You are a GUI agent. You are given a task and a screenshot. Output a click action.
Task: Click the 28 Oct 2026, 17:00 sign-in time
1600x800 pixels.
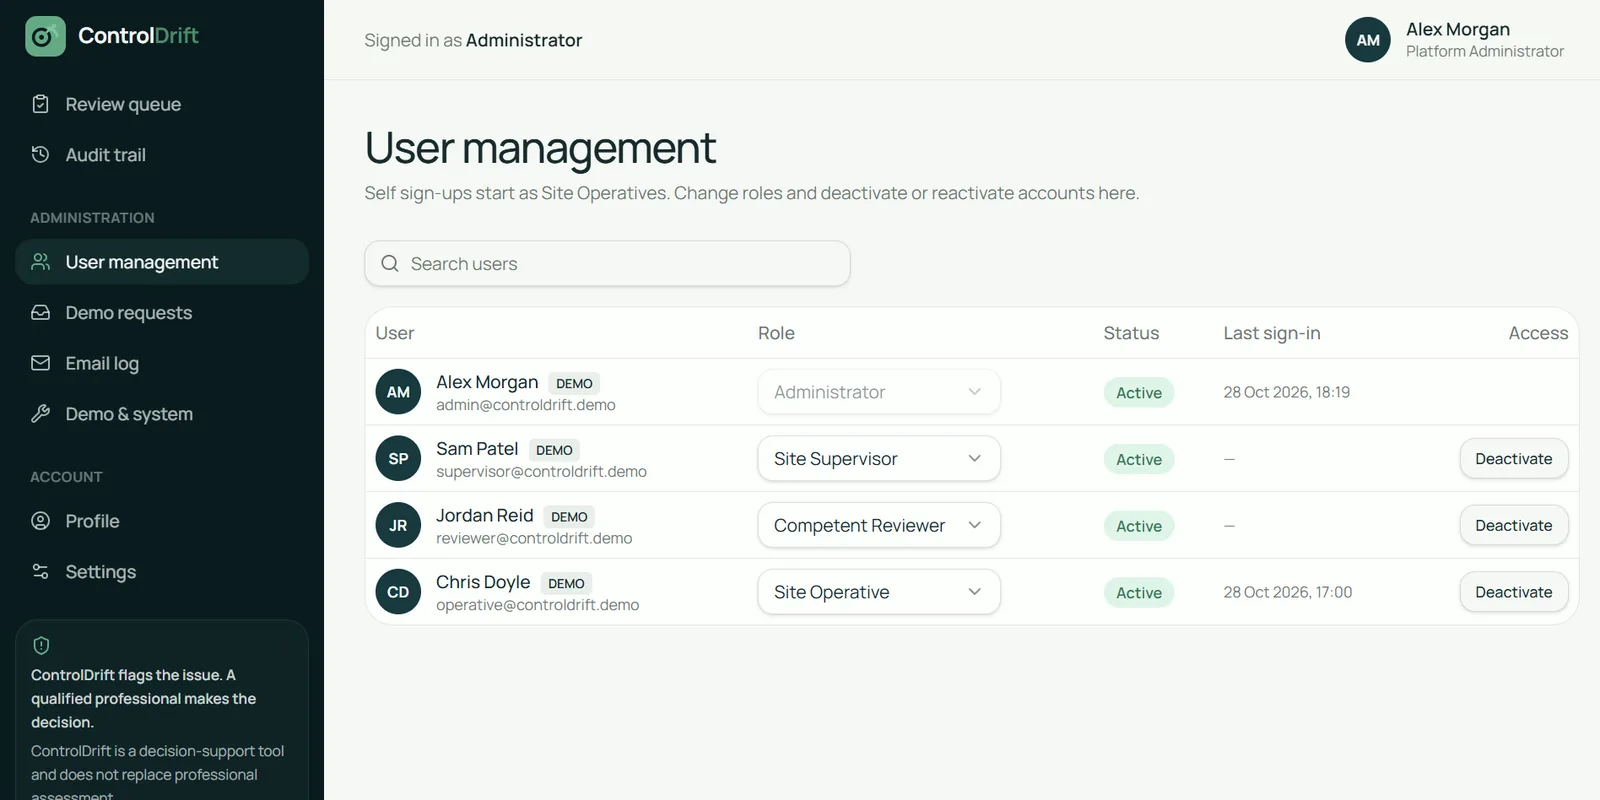tap(1287, 592)
